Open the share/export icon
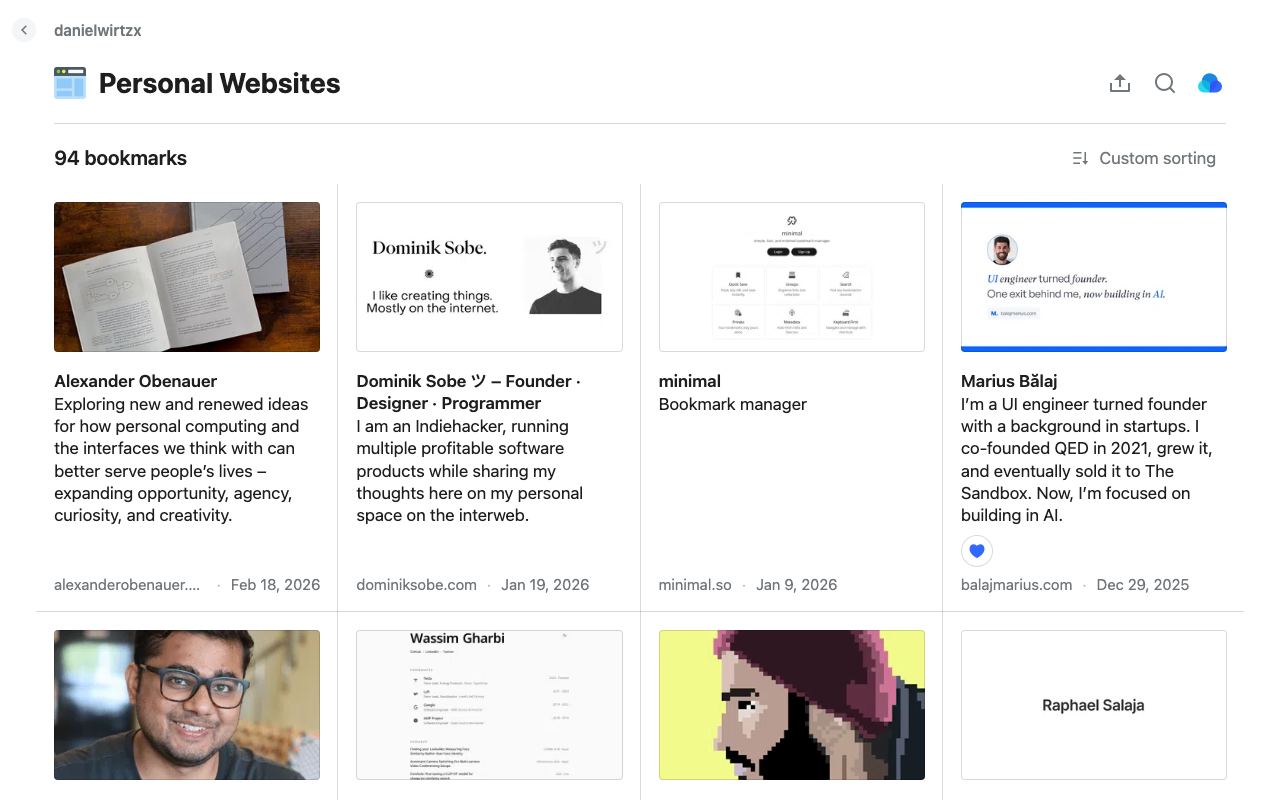Viewport: 1280px width, 800px height. pos(1120,83)
